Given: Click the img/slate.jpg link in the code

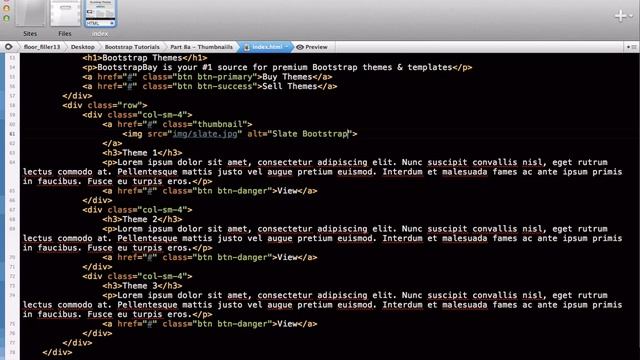Looking at the screenshot, I should tap(204, 134).
